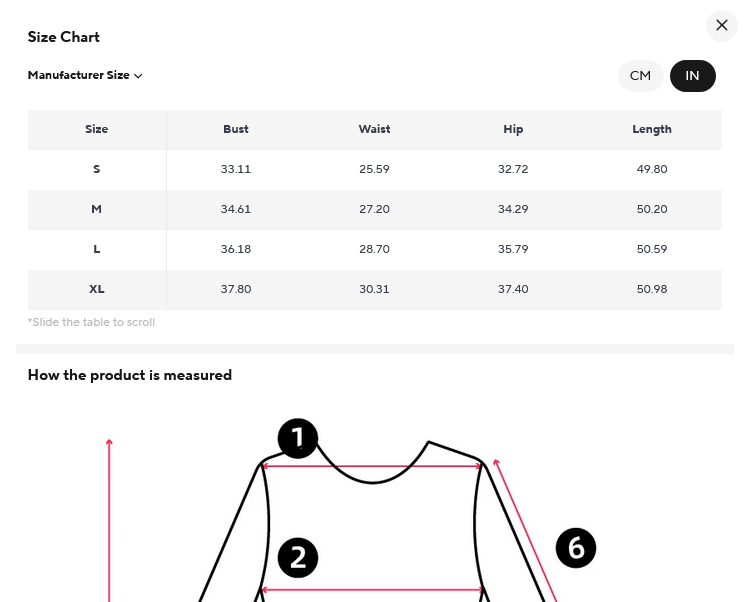The image size is (750, 602).
Task: Click the number 2 measurement marker
Action: tap(298, 557)
